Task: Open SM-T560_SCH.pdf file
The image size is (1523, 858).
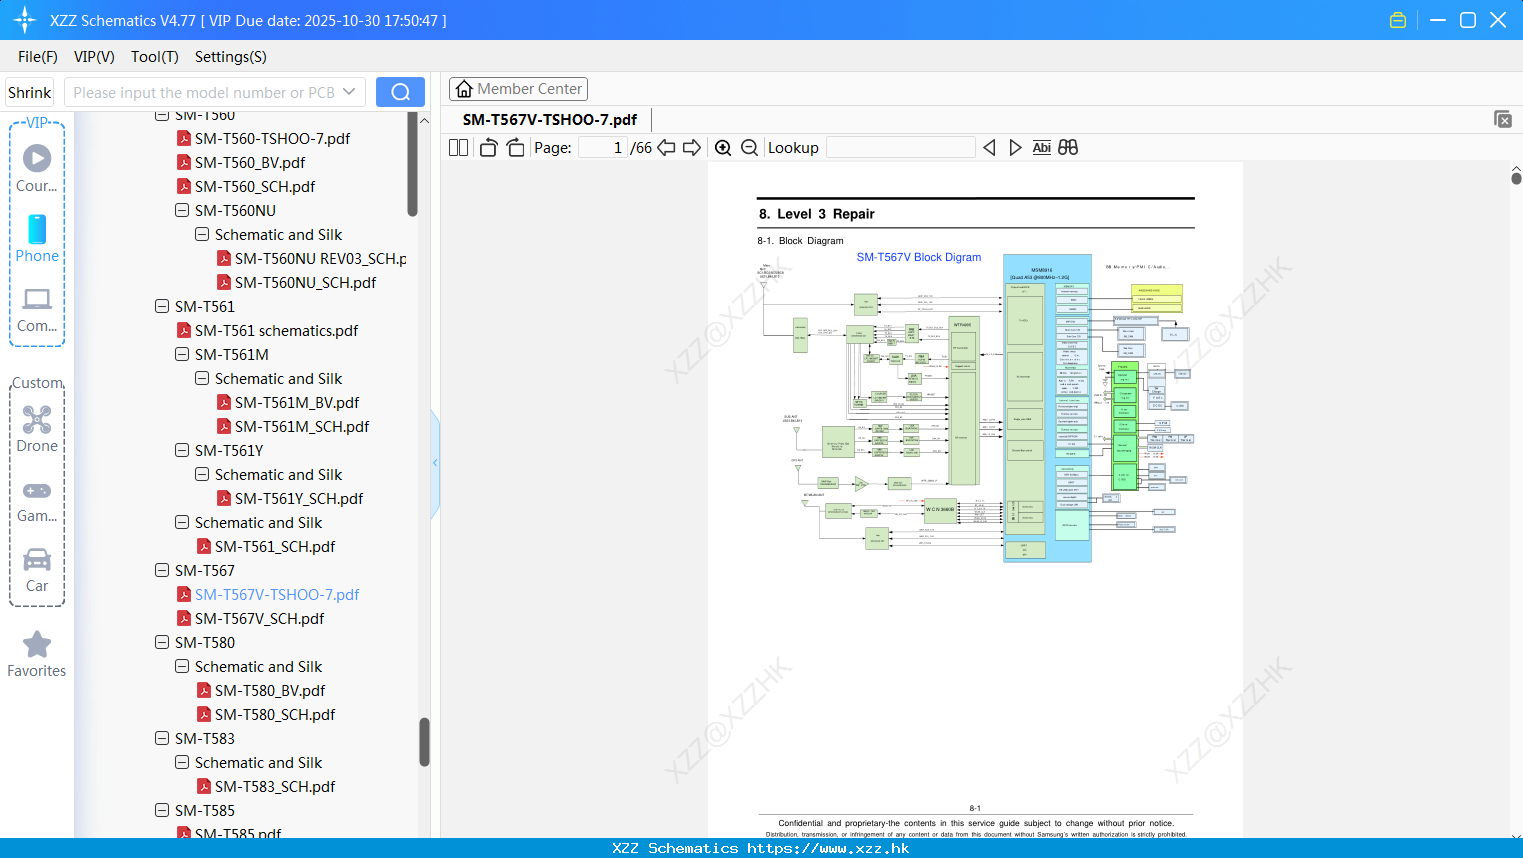Action: (x=255, y=186)
